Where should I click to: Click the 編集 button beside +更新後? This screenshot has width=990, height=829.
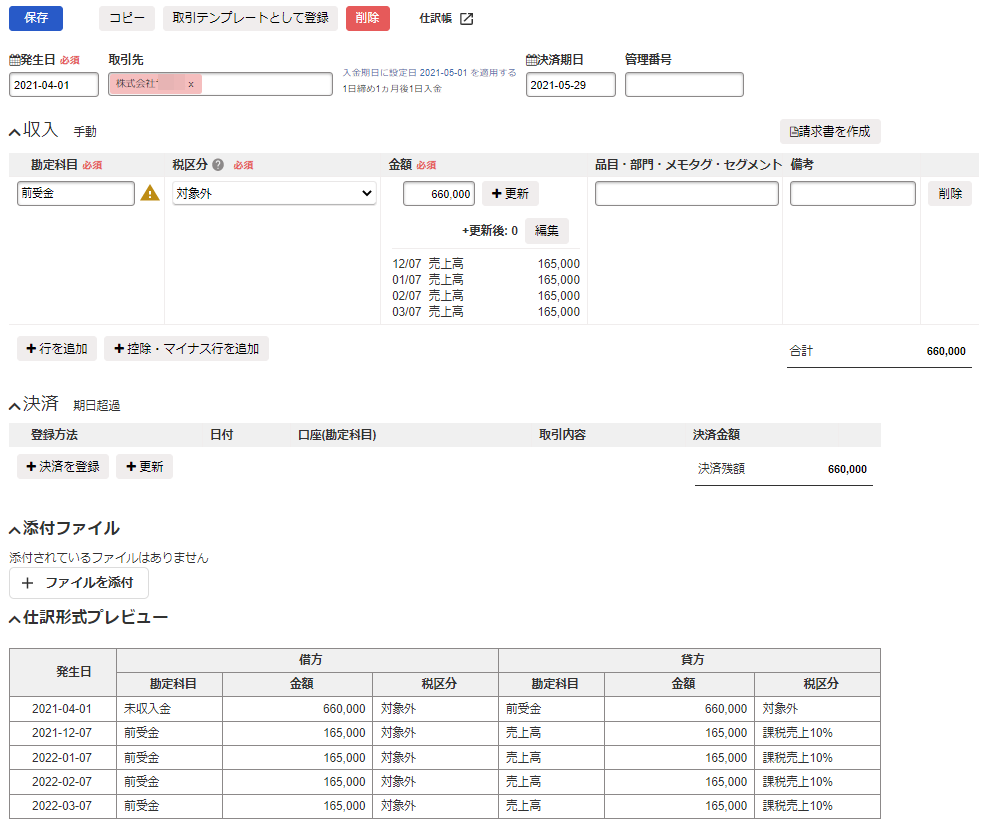(x=547, y=230)
